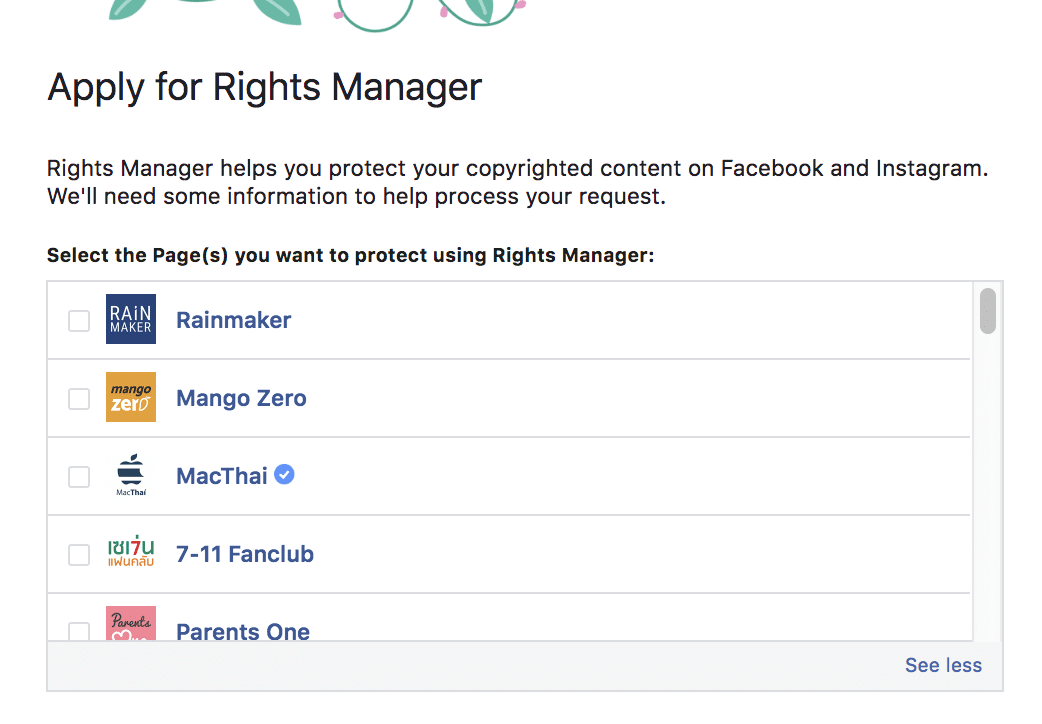Check the Mango Zero page checkbox
Image resolution: width=1042 pixels, height=724 pixels.
(x=78, y=397)
